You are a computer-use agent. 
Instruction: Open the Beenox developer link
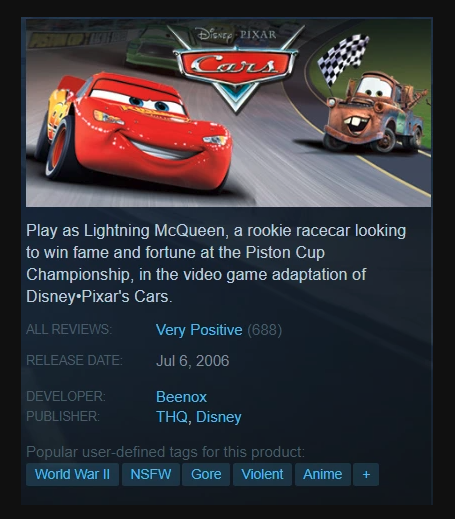point(181,397)
